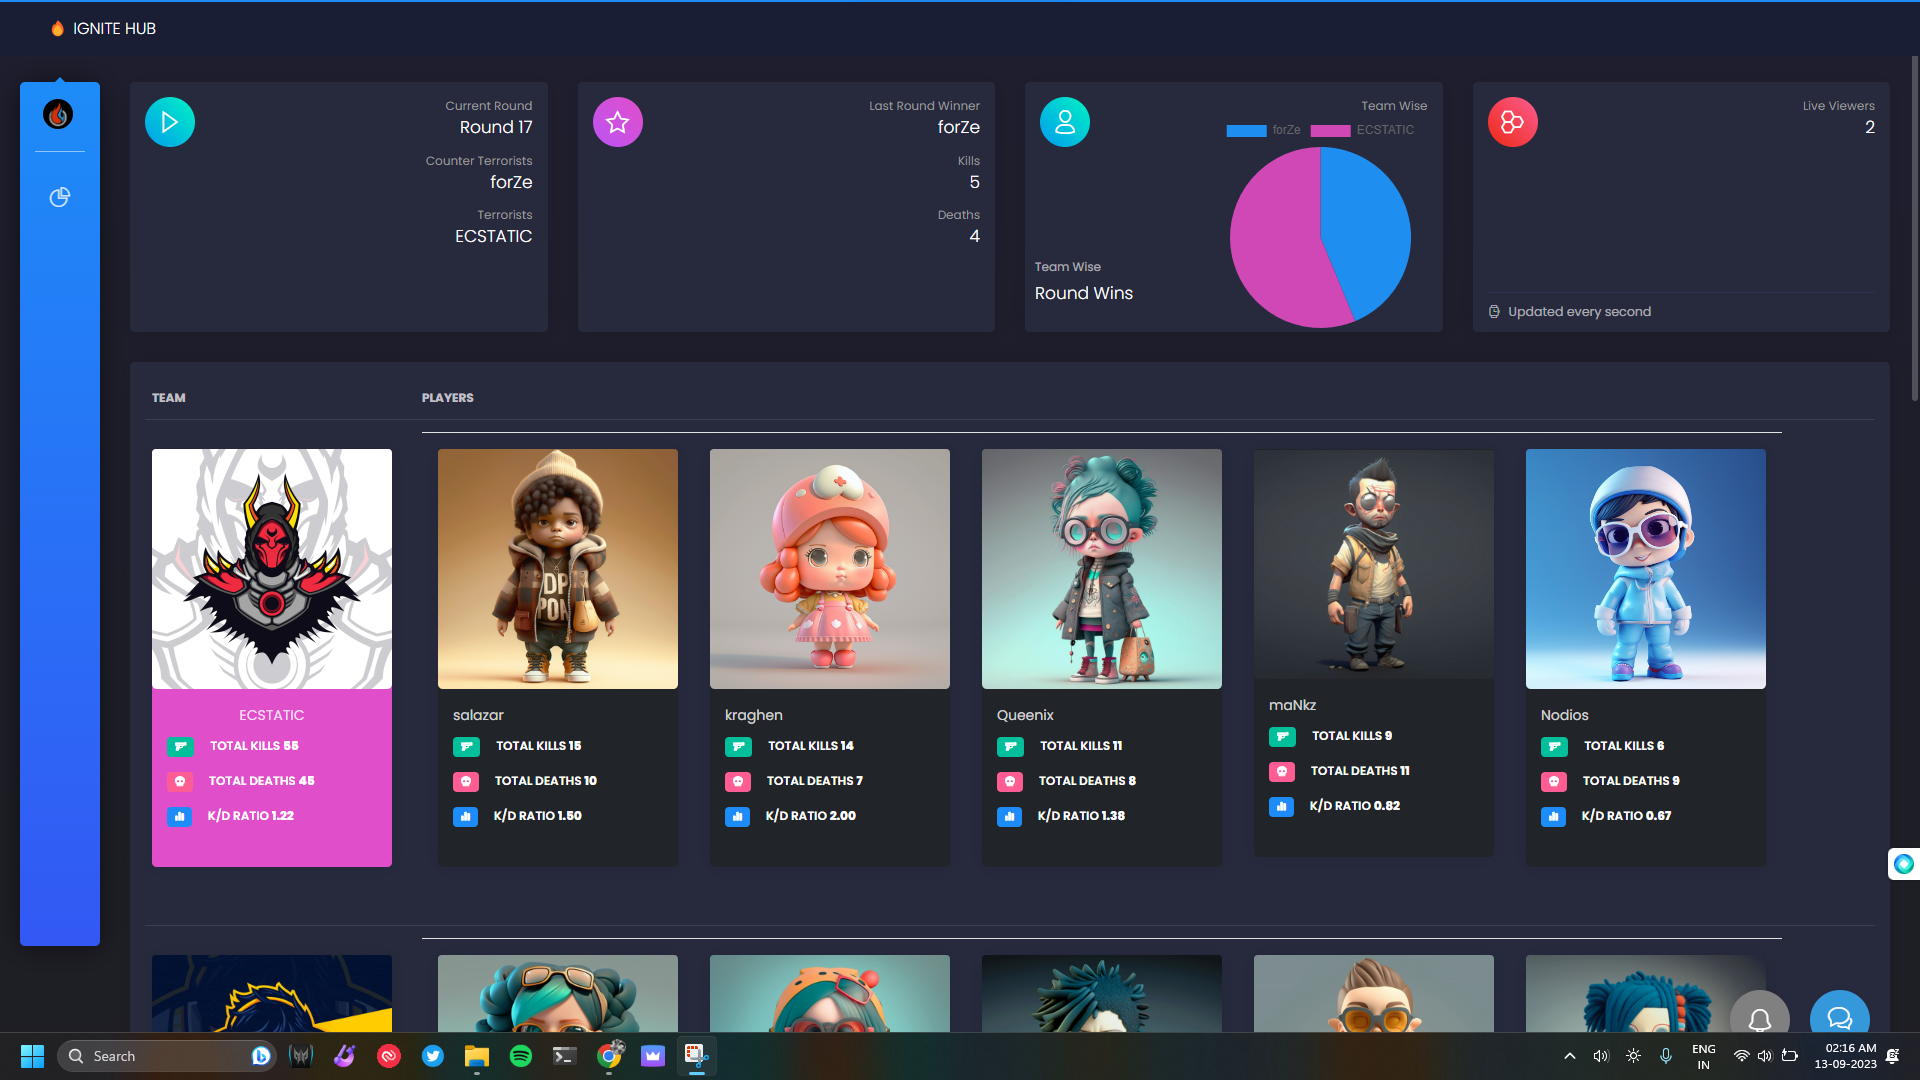Image resolution: width=1920 pixels, height=1080 pixels.
Task: Open Spotify from the taskbar
Action: tap(521, 1056)
